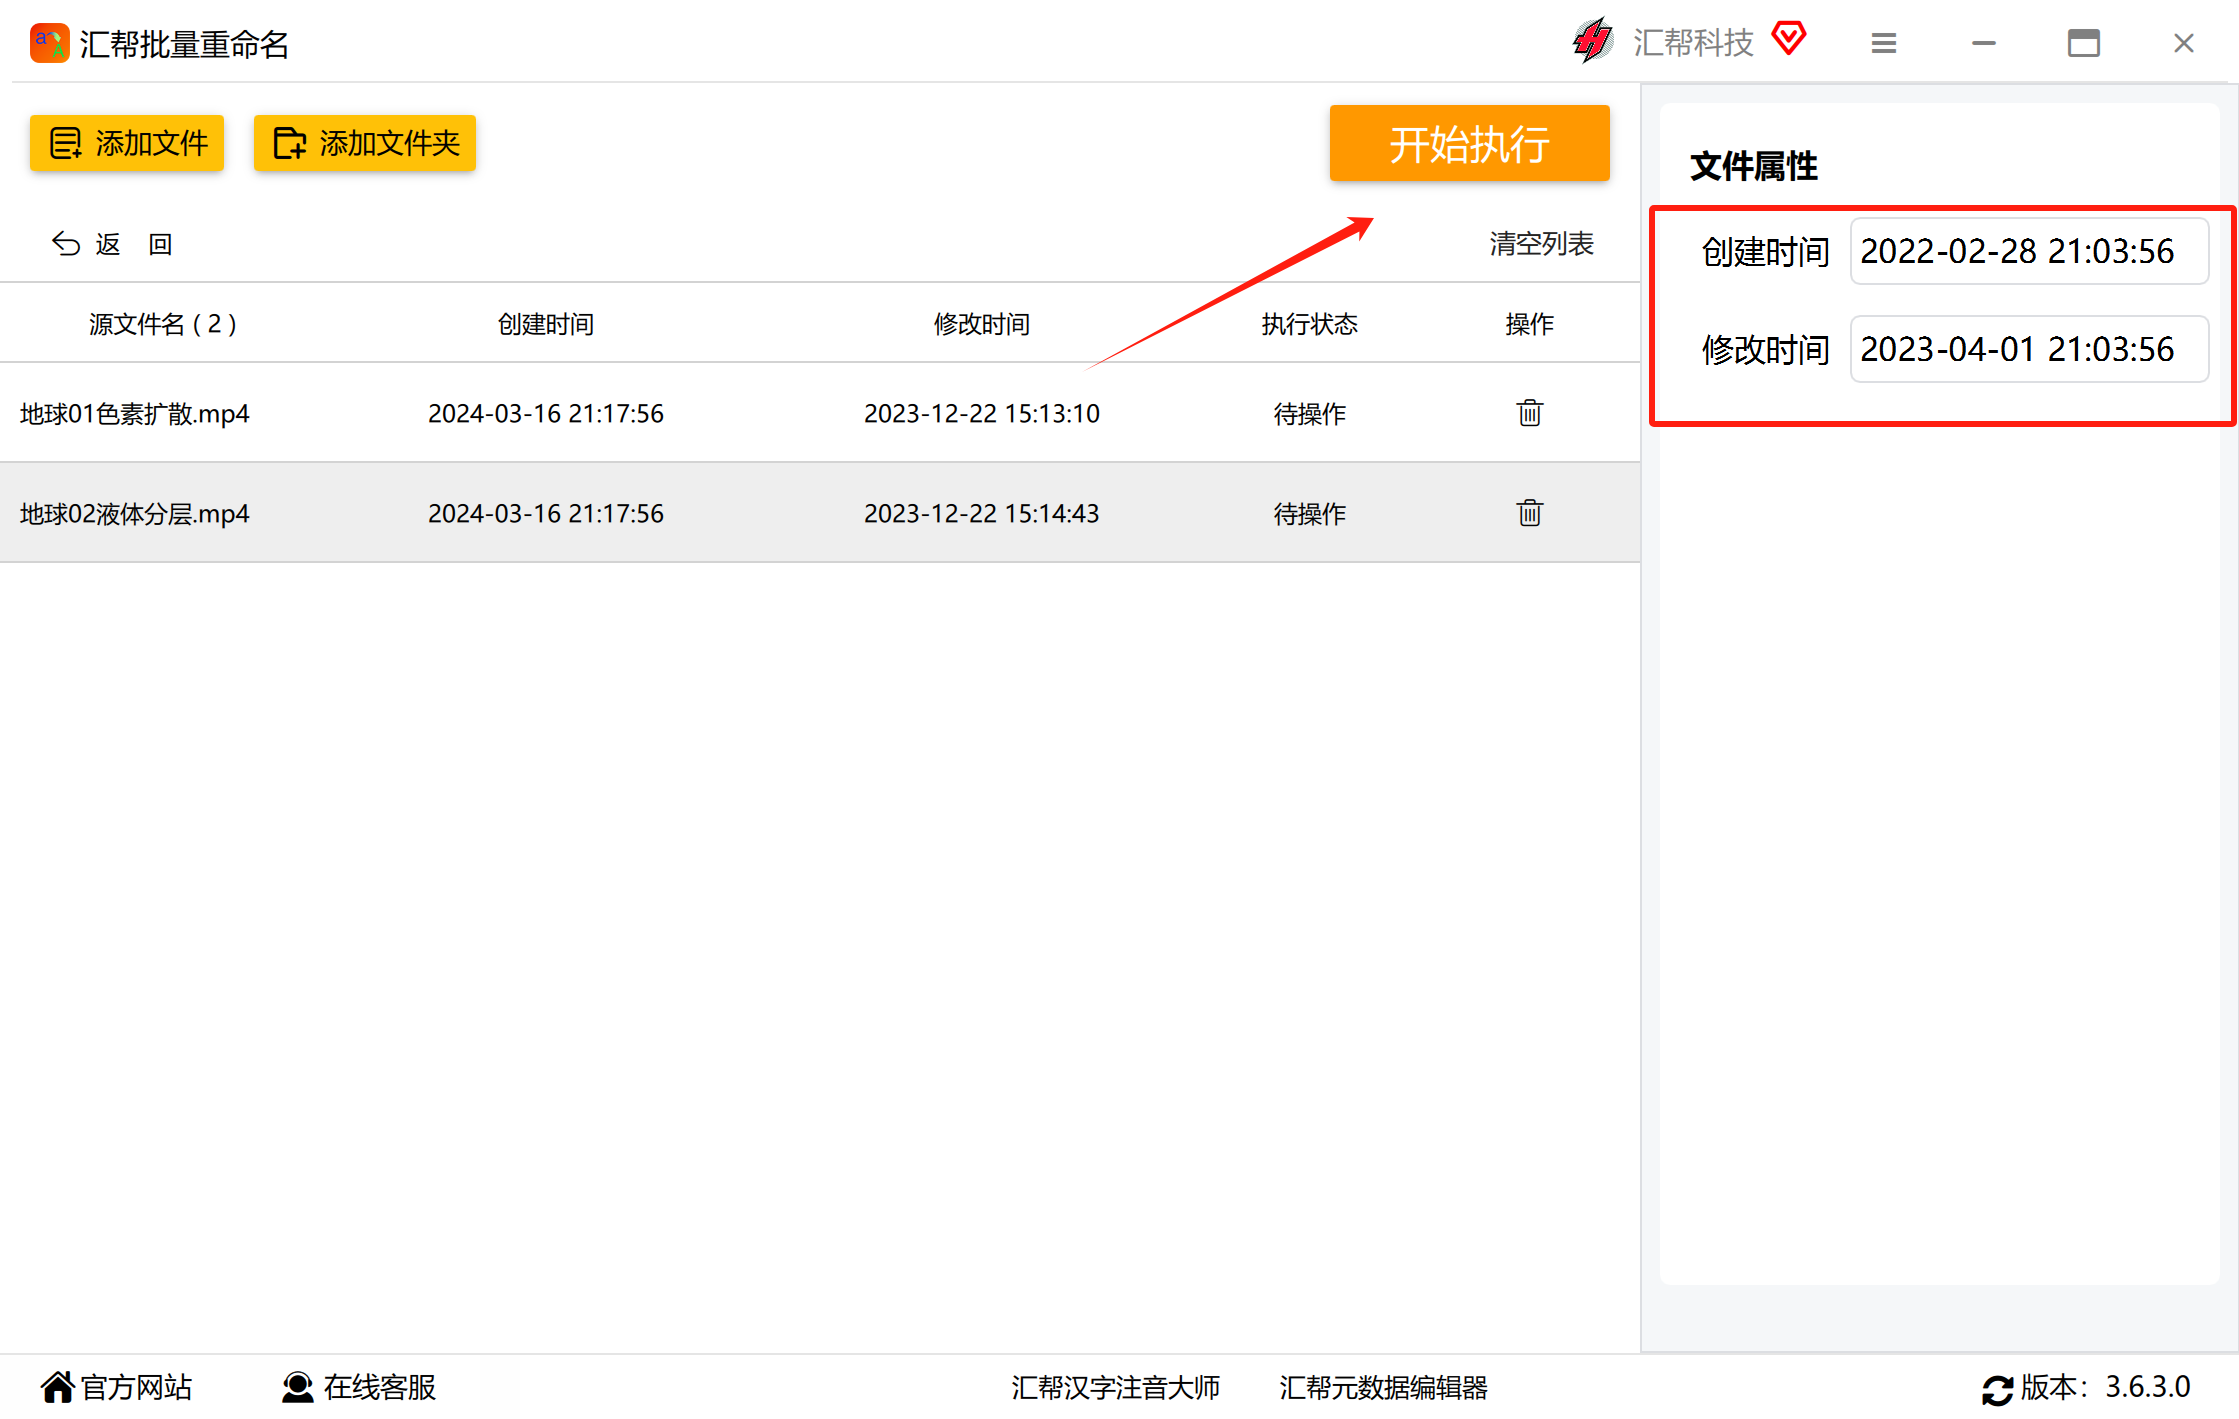
Task: Delete the 地球02液体分层.mp4 row with trash icon
Action: tap(1529, 513)
